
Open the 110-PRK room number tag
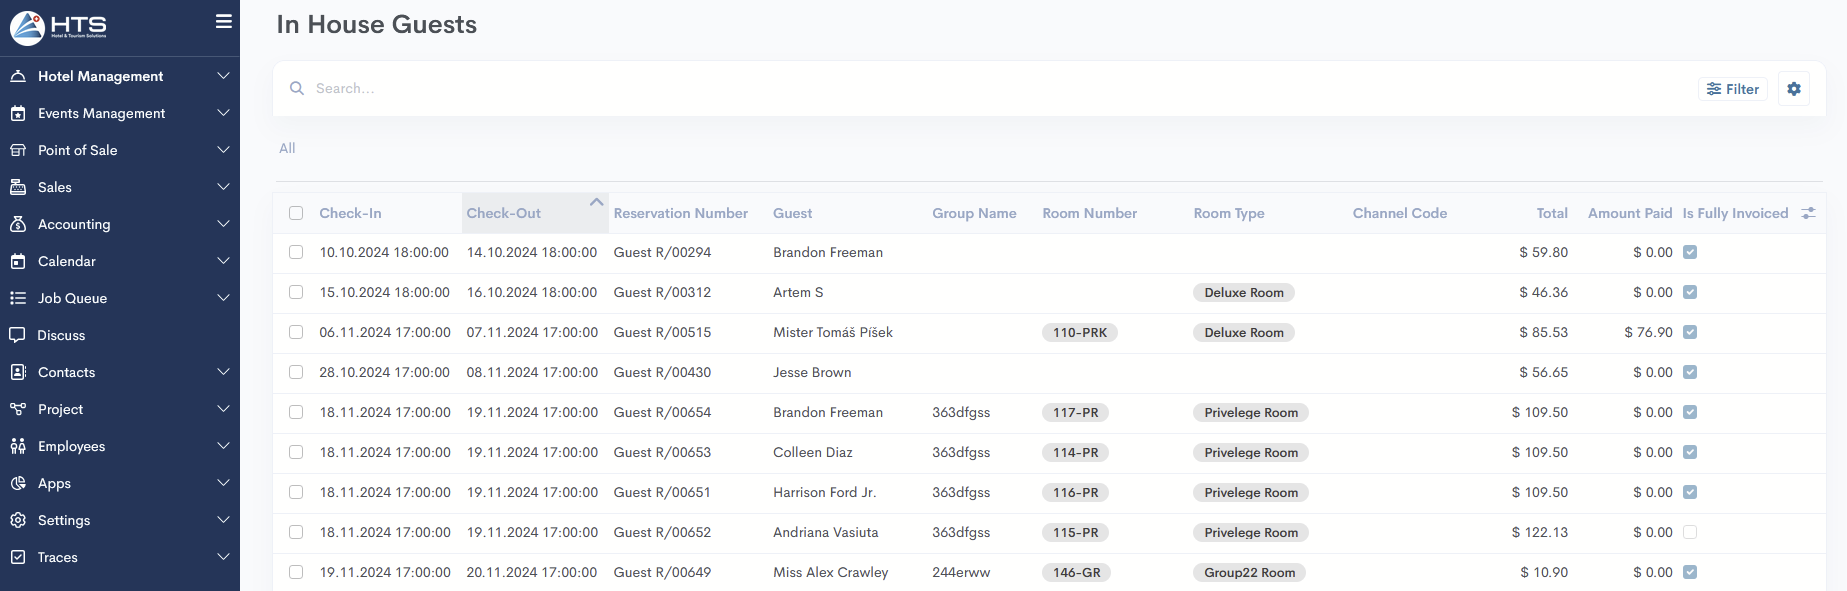[1079, 333]
